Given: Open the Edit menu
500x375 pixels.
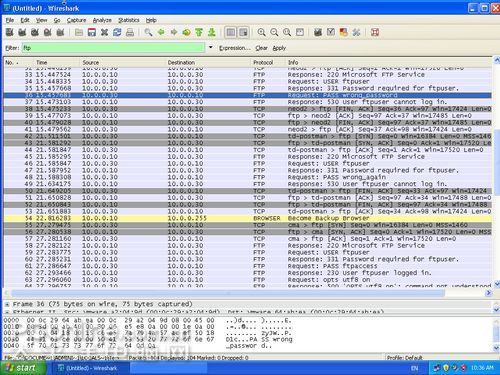Looking at the screenshot, I should [x=25, y=20].
